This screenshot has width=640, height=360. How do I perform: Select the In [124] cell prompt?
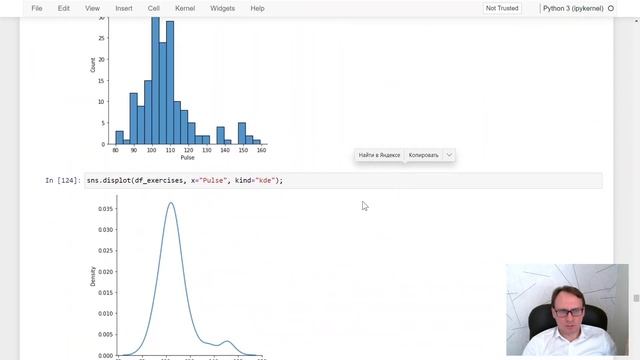[x=63, y=180]
